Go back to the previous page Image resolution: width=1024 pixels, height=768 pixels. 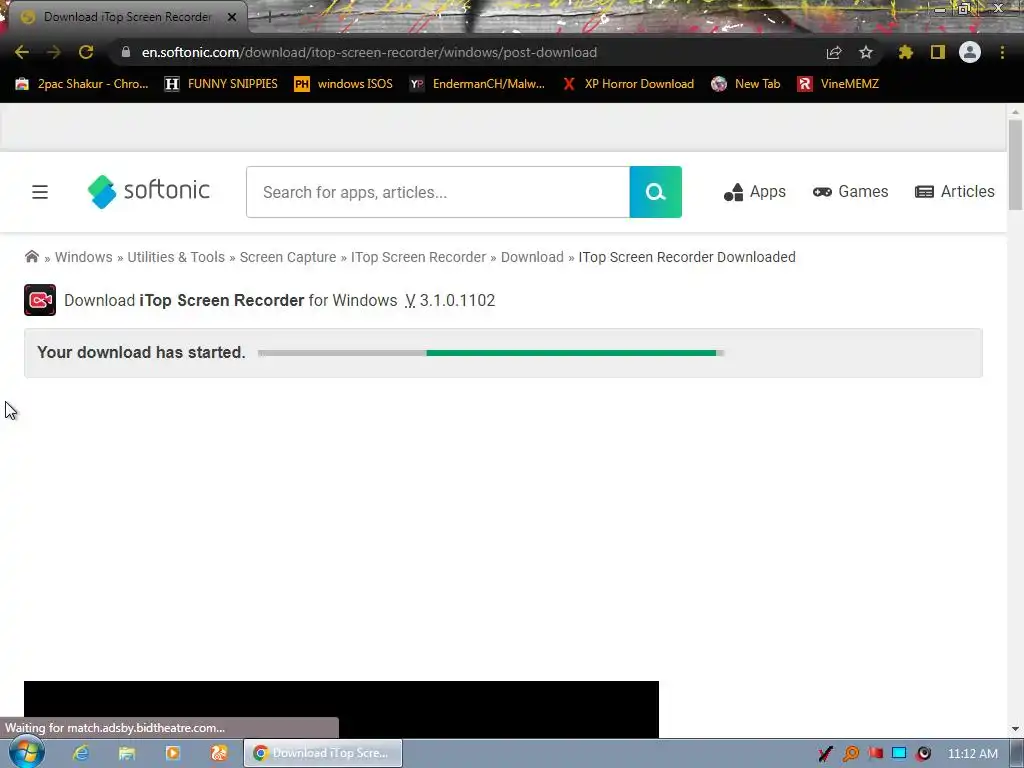tap(22, 52)
